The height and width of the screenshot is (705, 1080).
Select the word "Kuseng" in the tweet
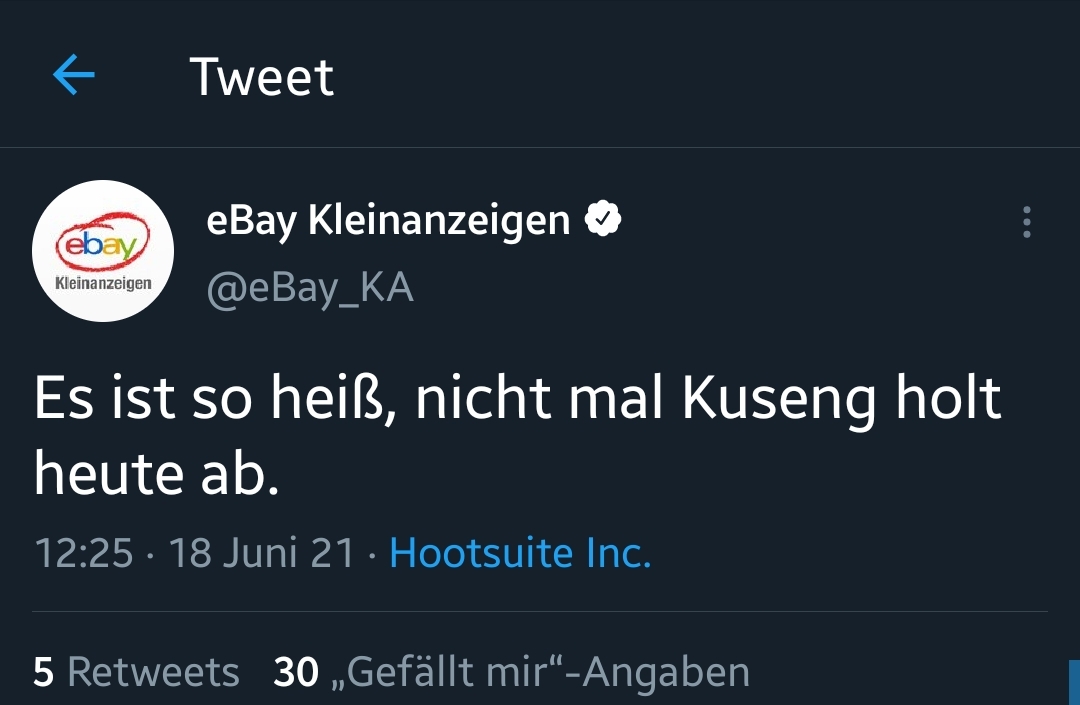tap(780, 399)
